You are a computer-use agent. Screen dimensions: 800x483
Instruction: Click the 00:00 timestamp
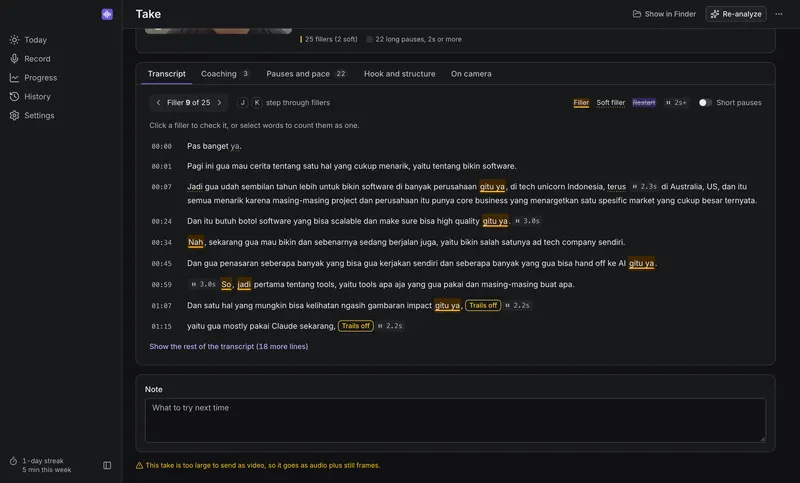[x=161, y=146]
